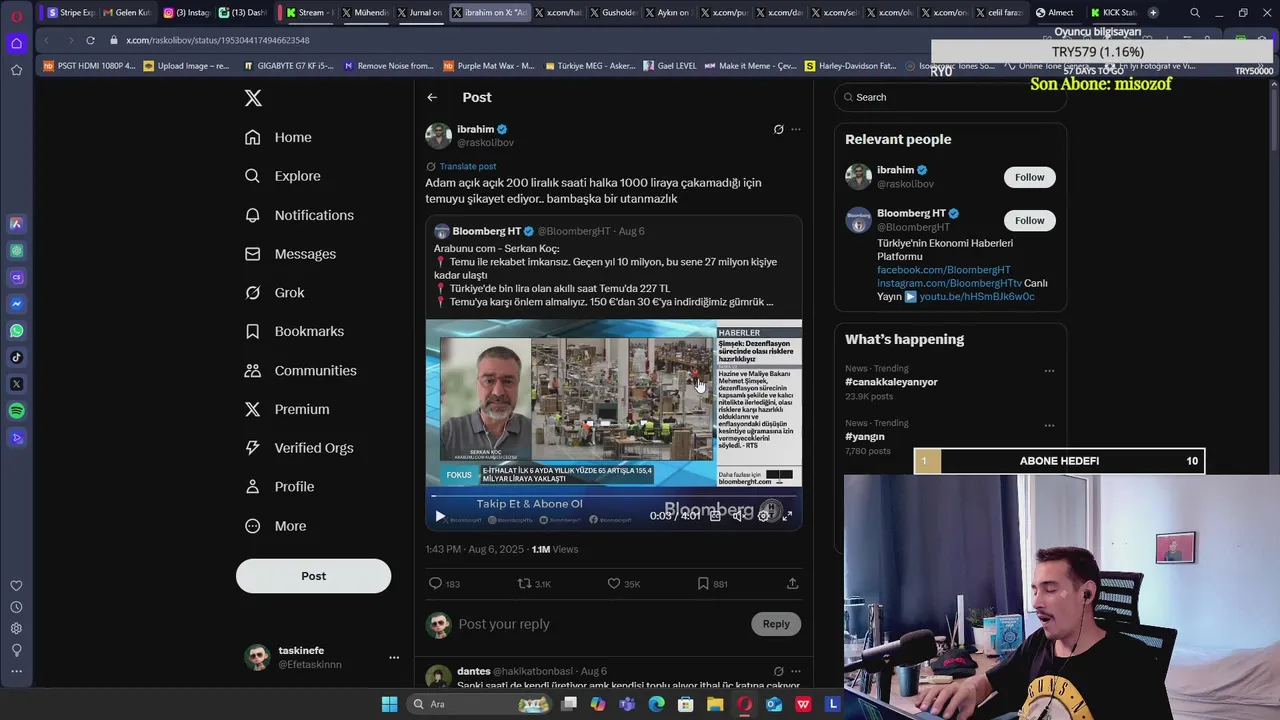Open Profile in the sidebar

point(279,487)
